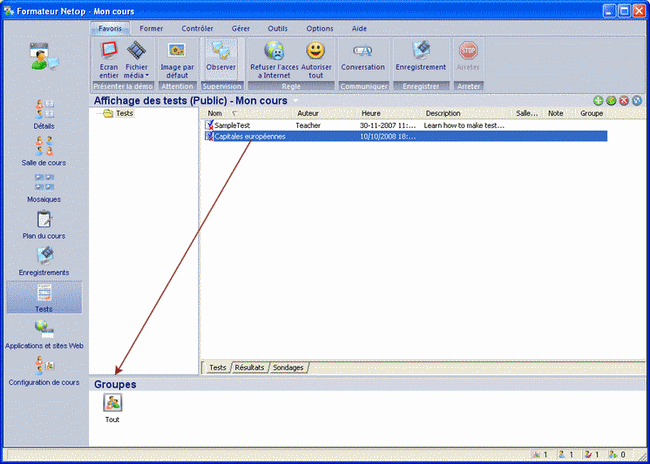Open the Plan du cours view
650x464 pixels.
point(44,224)
